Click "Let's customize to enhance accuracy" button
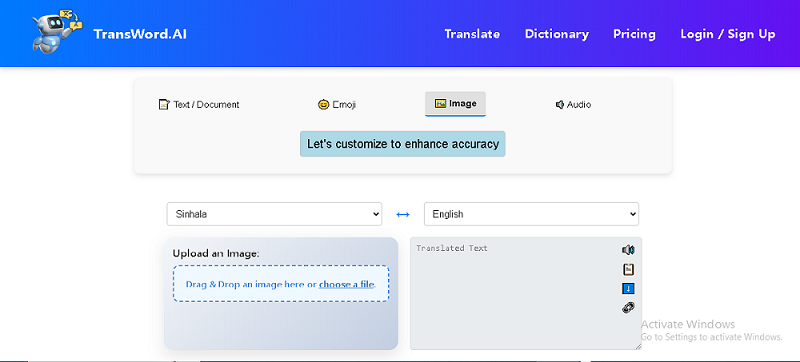Viewport: 800px width, 362px height. 403,144
